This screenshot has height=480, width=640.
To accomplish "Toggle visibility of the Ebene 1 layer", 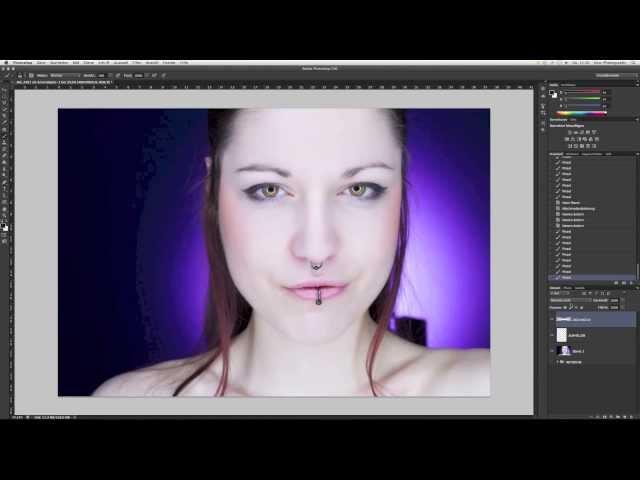I will (552, 351).
